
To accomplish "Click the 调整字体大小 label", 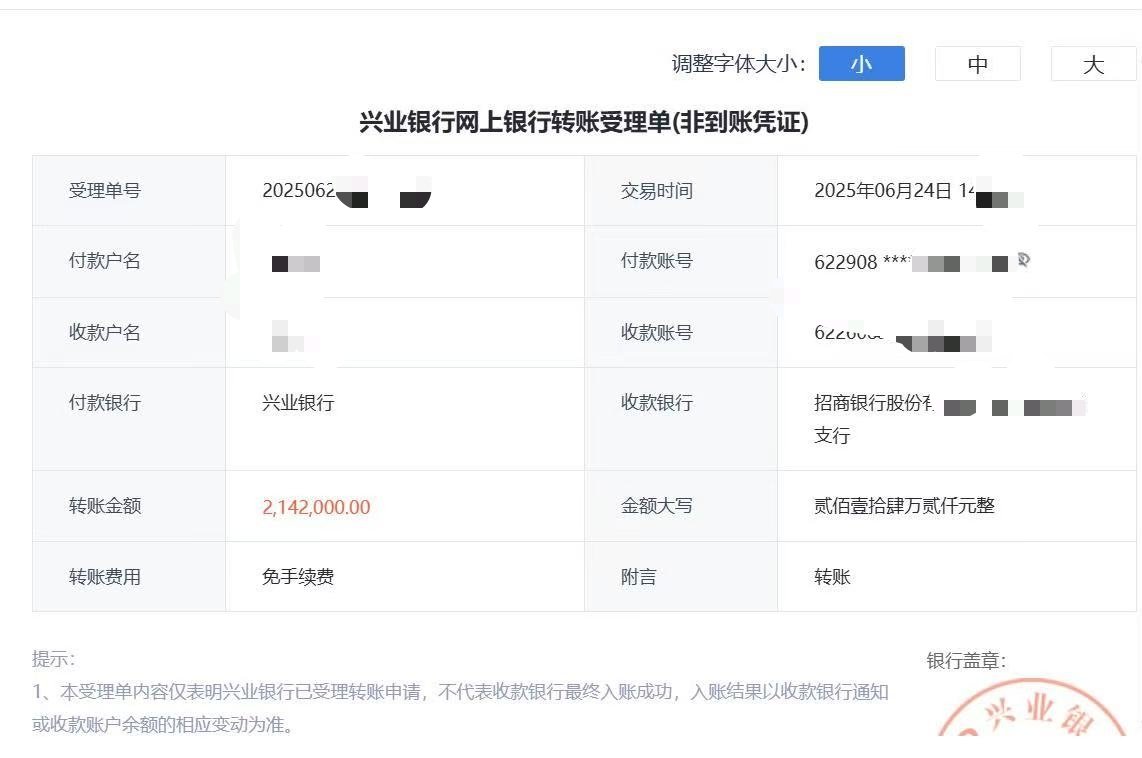I will click(x=738, y=63).
